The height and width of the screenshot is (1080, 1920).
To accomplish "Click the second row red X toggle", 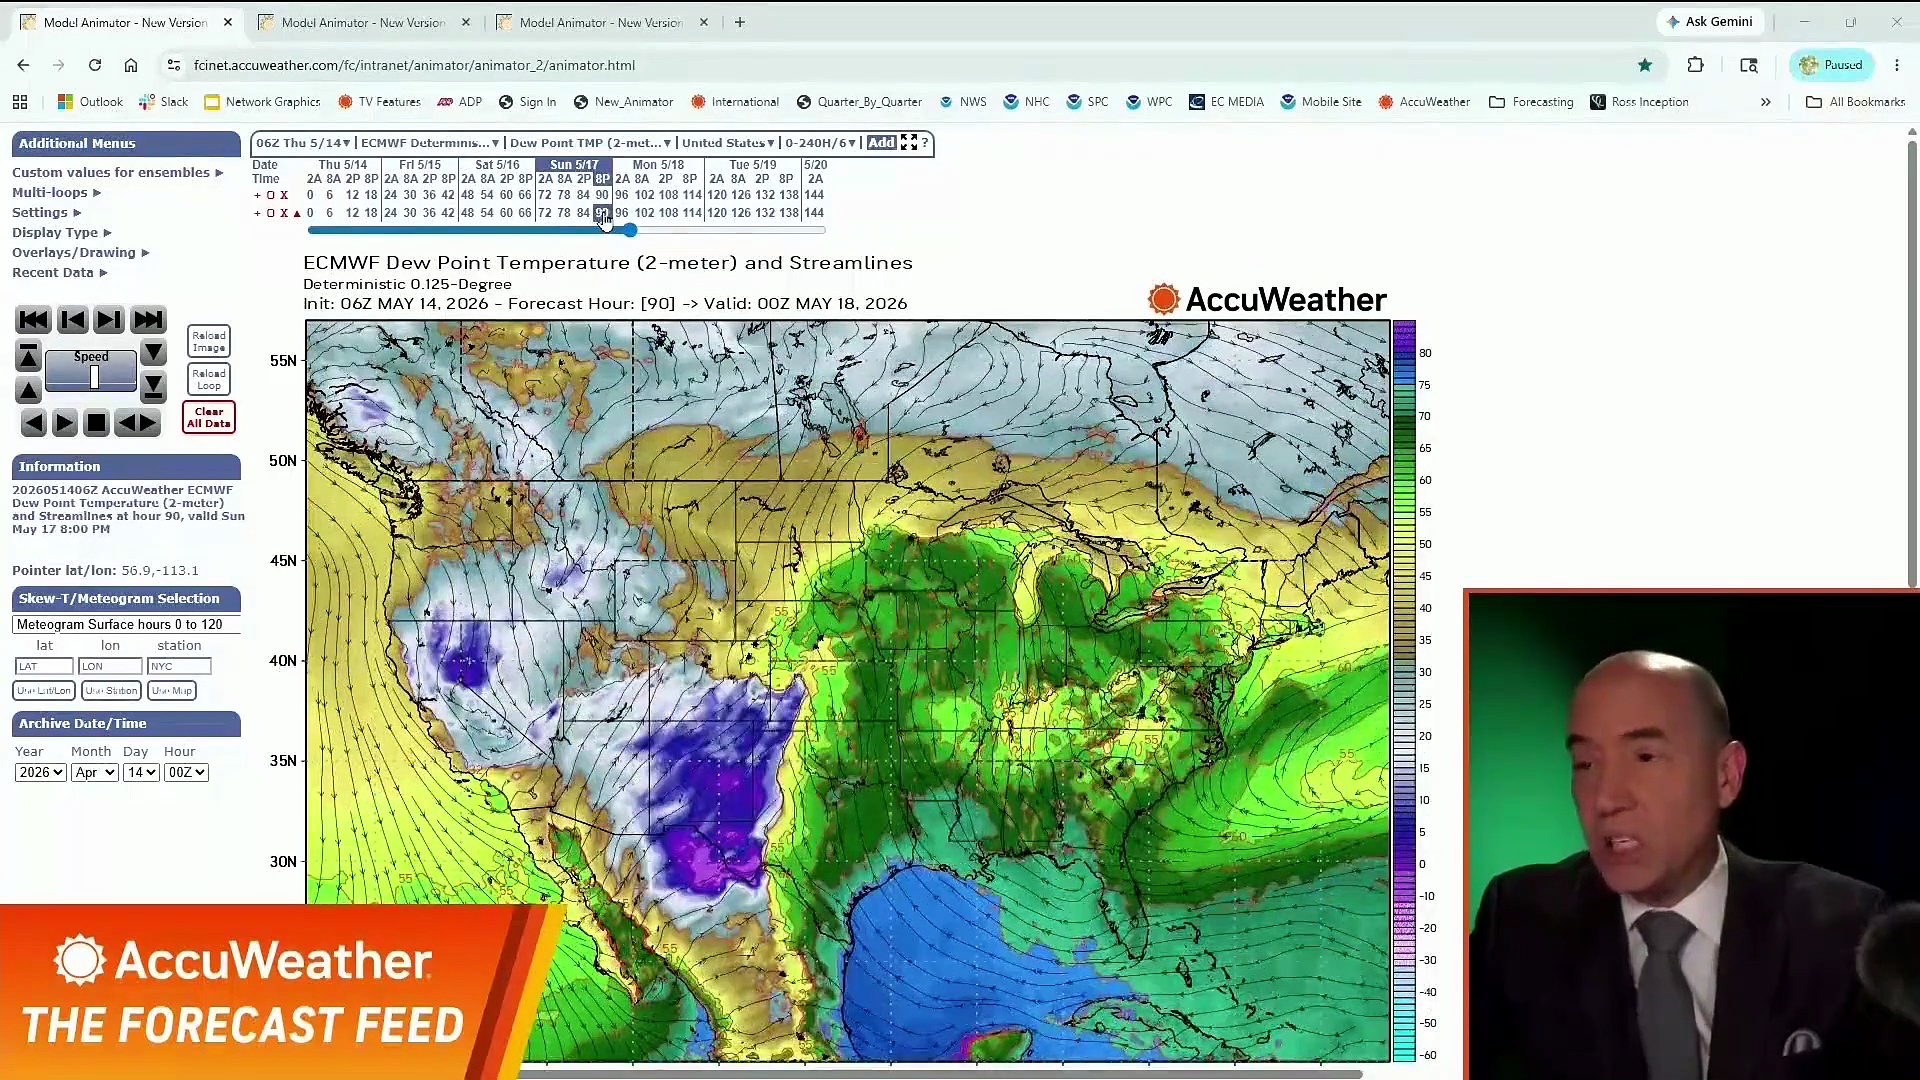I will 284,213.
